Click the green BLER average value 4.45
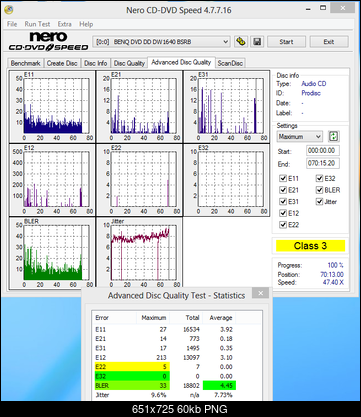 click(219, 385)
